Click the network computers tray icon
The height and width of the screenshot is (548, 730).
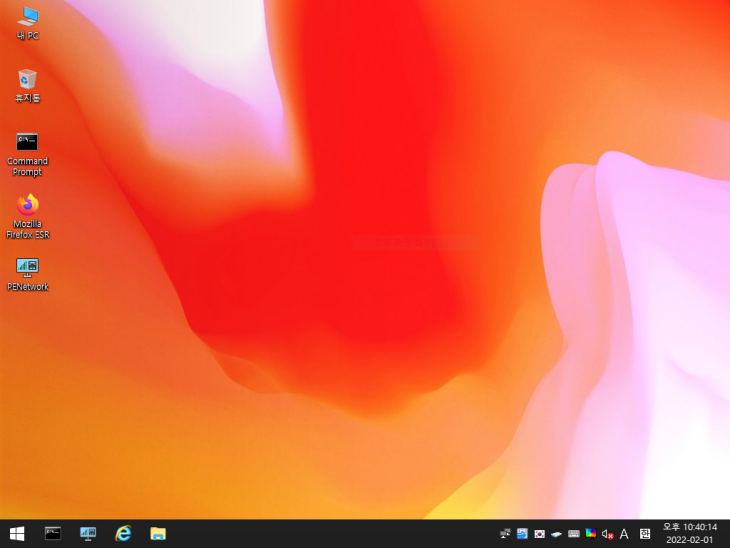tap(505, 534)
